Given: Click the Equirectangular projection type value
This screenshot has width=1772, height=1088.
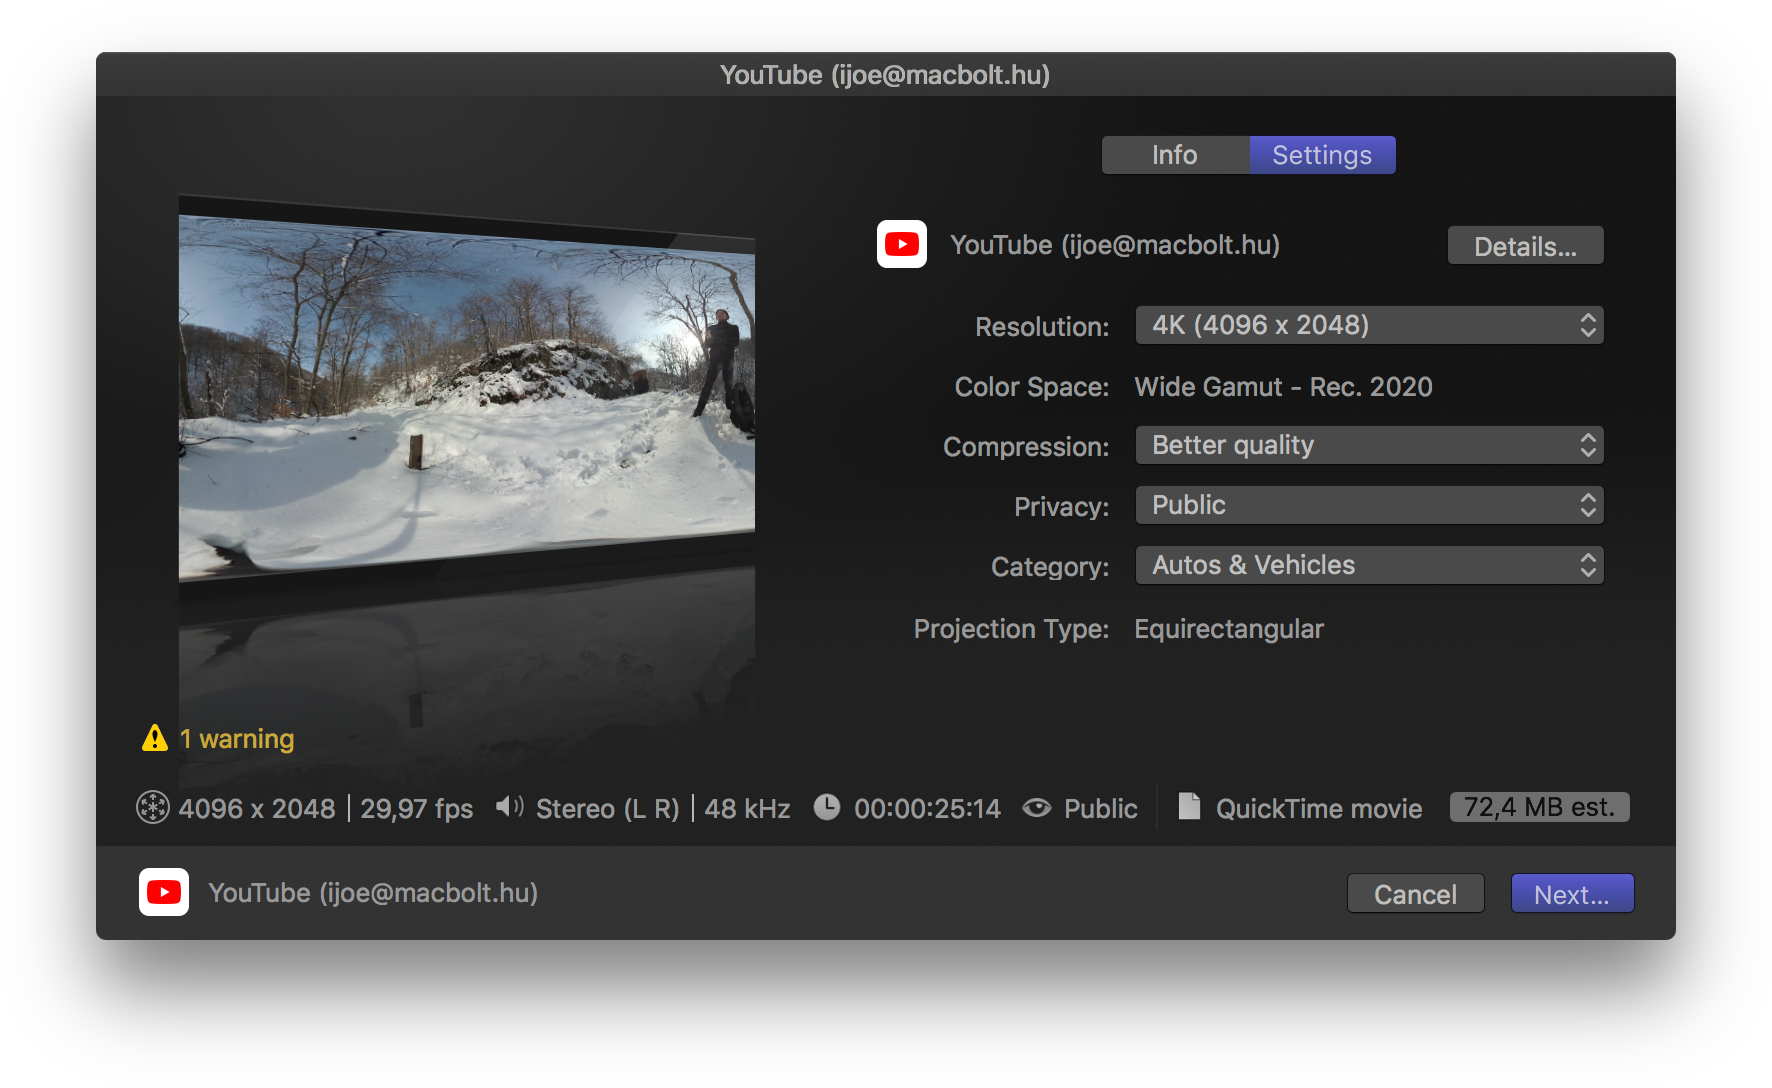Looking at the screenshot, I should tap(1229, 629).
